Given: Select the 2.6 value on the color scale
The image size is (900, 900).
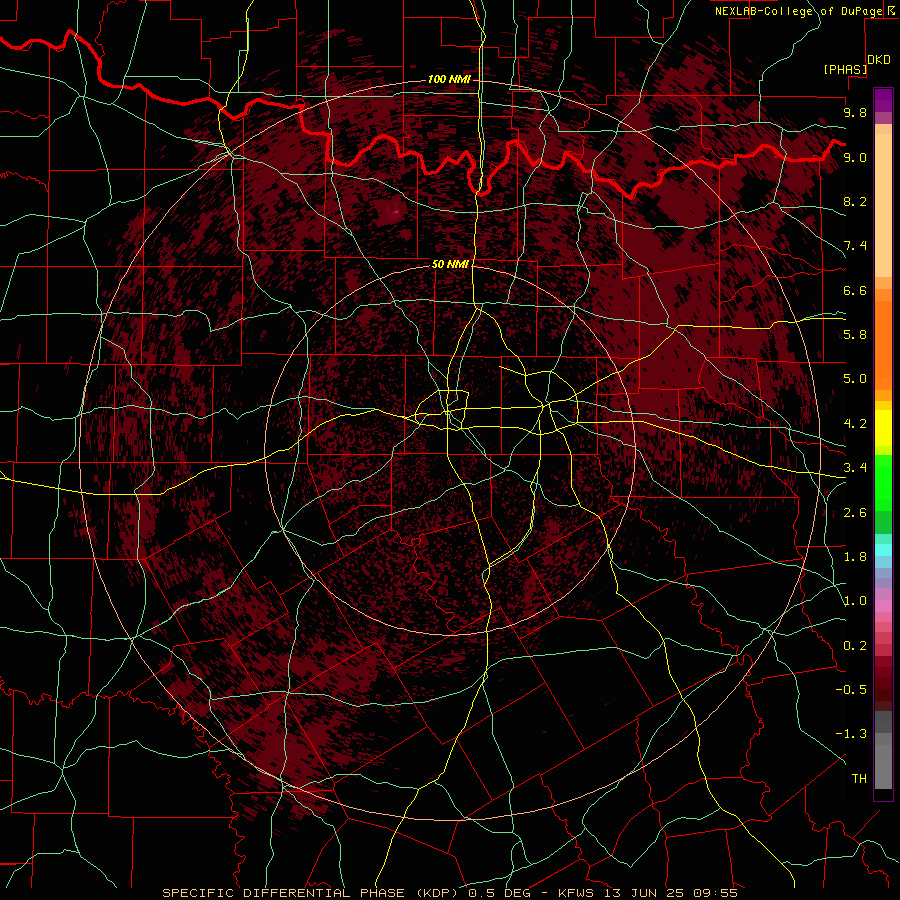Looking at the screenshot, I should [855, 513].
